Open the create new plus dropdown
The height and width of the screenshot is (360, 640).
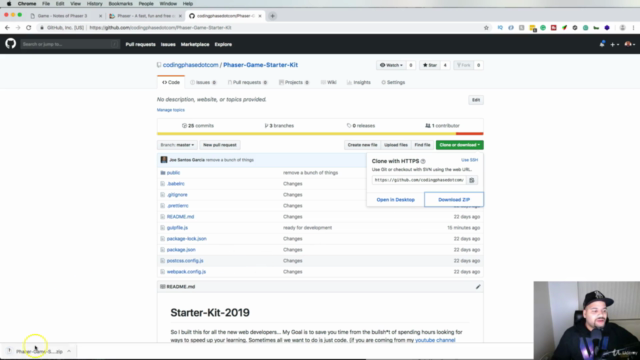coord(614,44)
